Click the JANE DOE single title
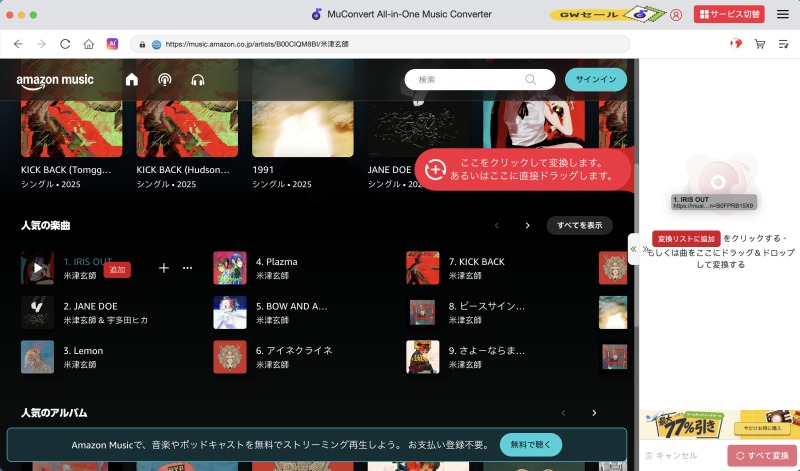This screenshot has height=471, width=800. point(389,169)
